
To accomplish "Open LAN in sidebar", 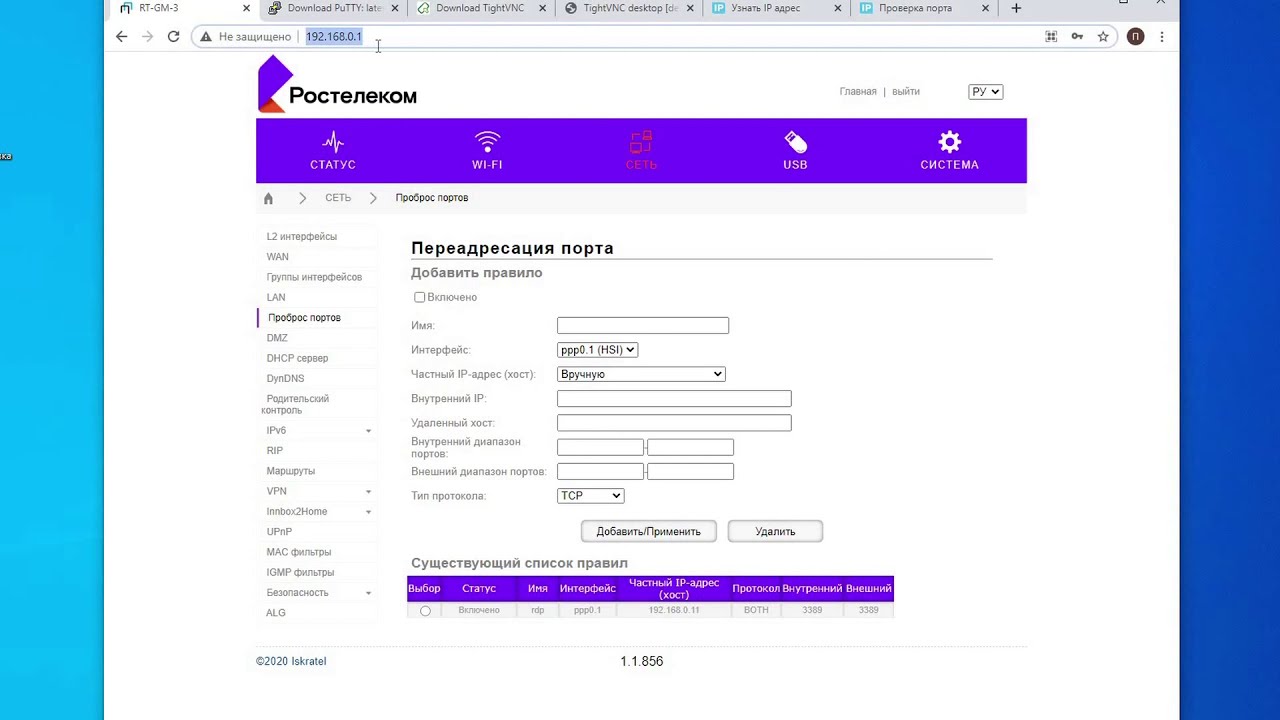I will tap(276, 298).
